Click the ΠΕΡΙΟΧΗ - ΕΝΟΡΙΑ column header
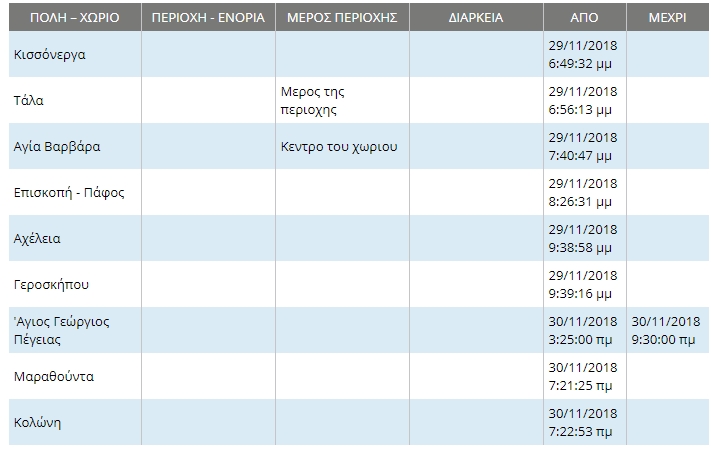This screenshot has height=452, width=711. point(208,17)
